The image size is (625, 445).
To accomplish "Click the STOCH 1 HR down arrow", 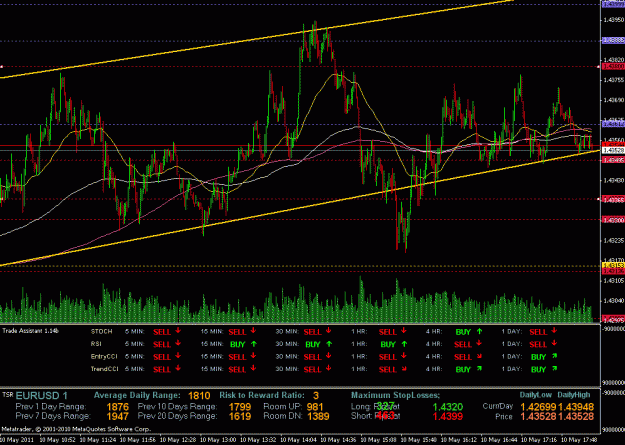I will click(404, 331).
